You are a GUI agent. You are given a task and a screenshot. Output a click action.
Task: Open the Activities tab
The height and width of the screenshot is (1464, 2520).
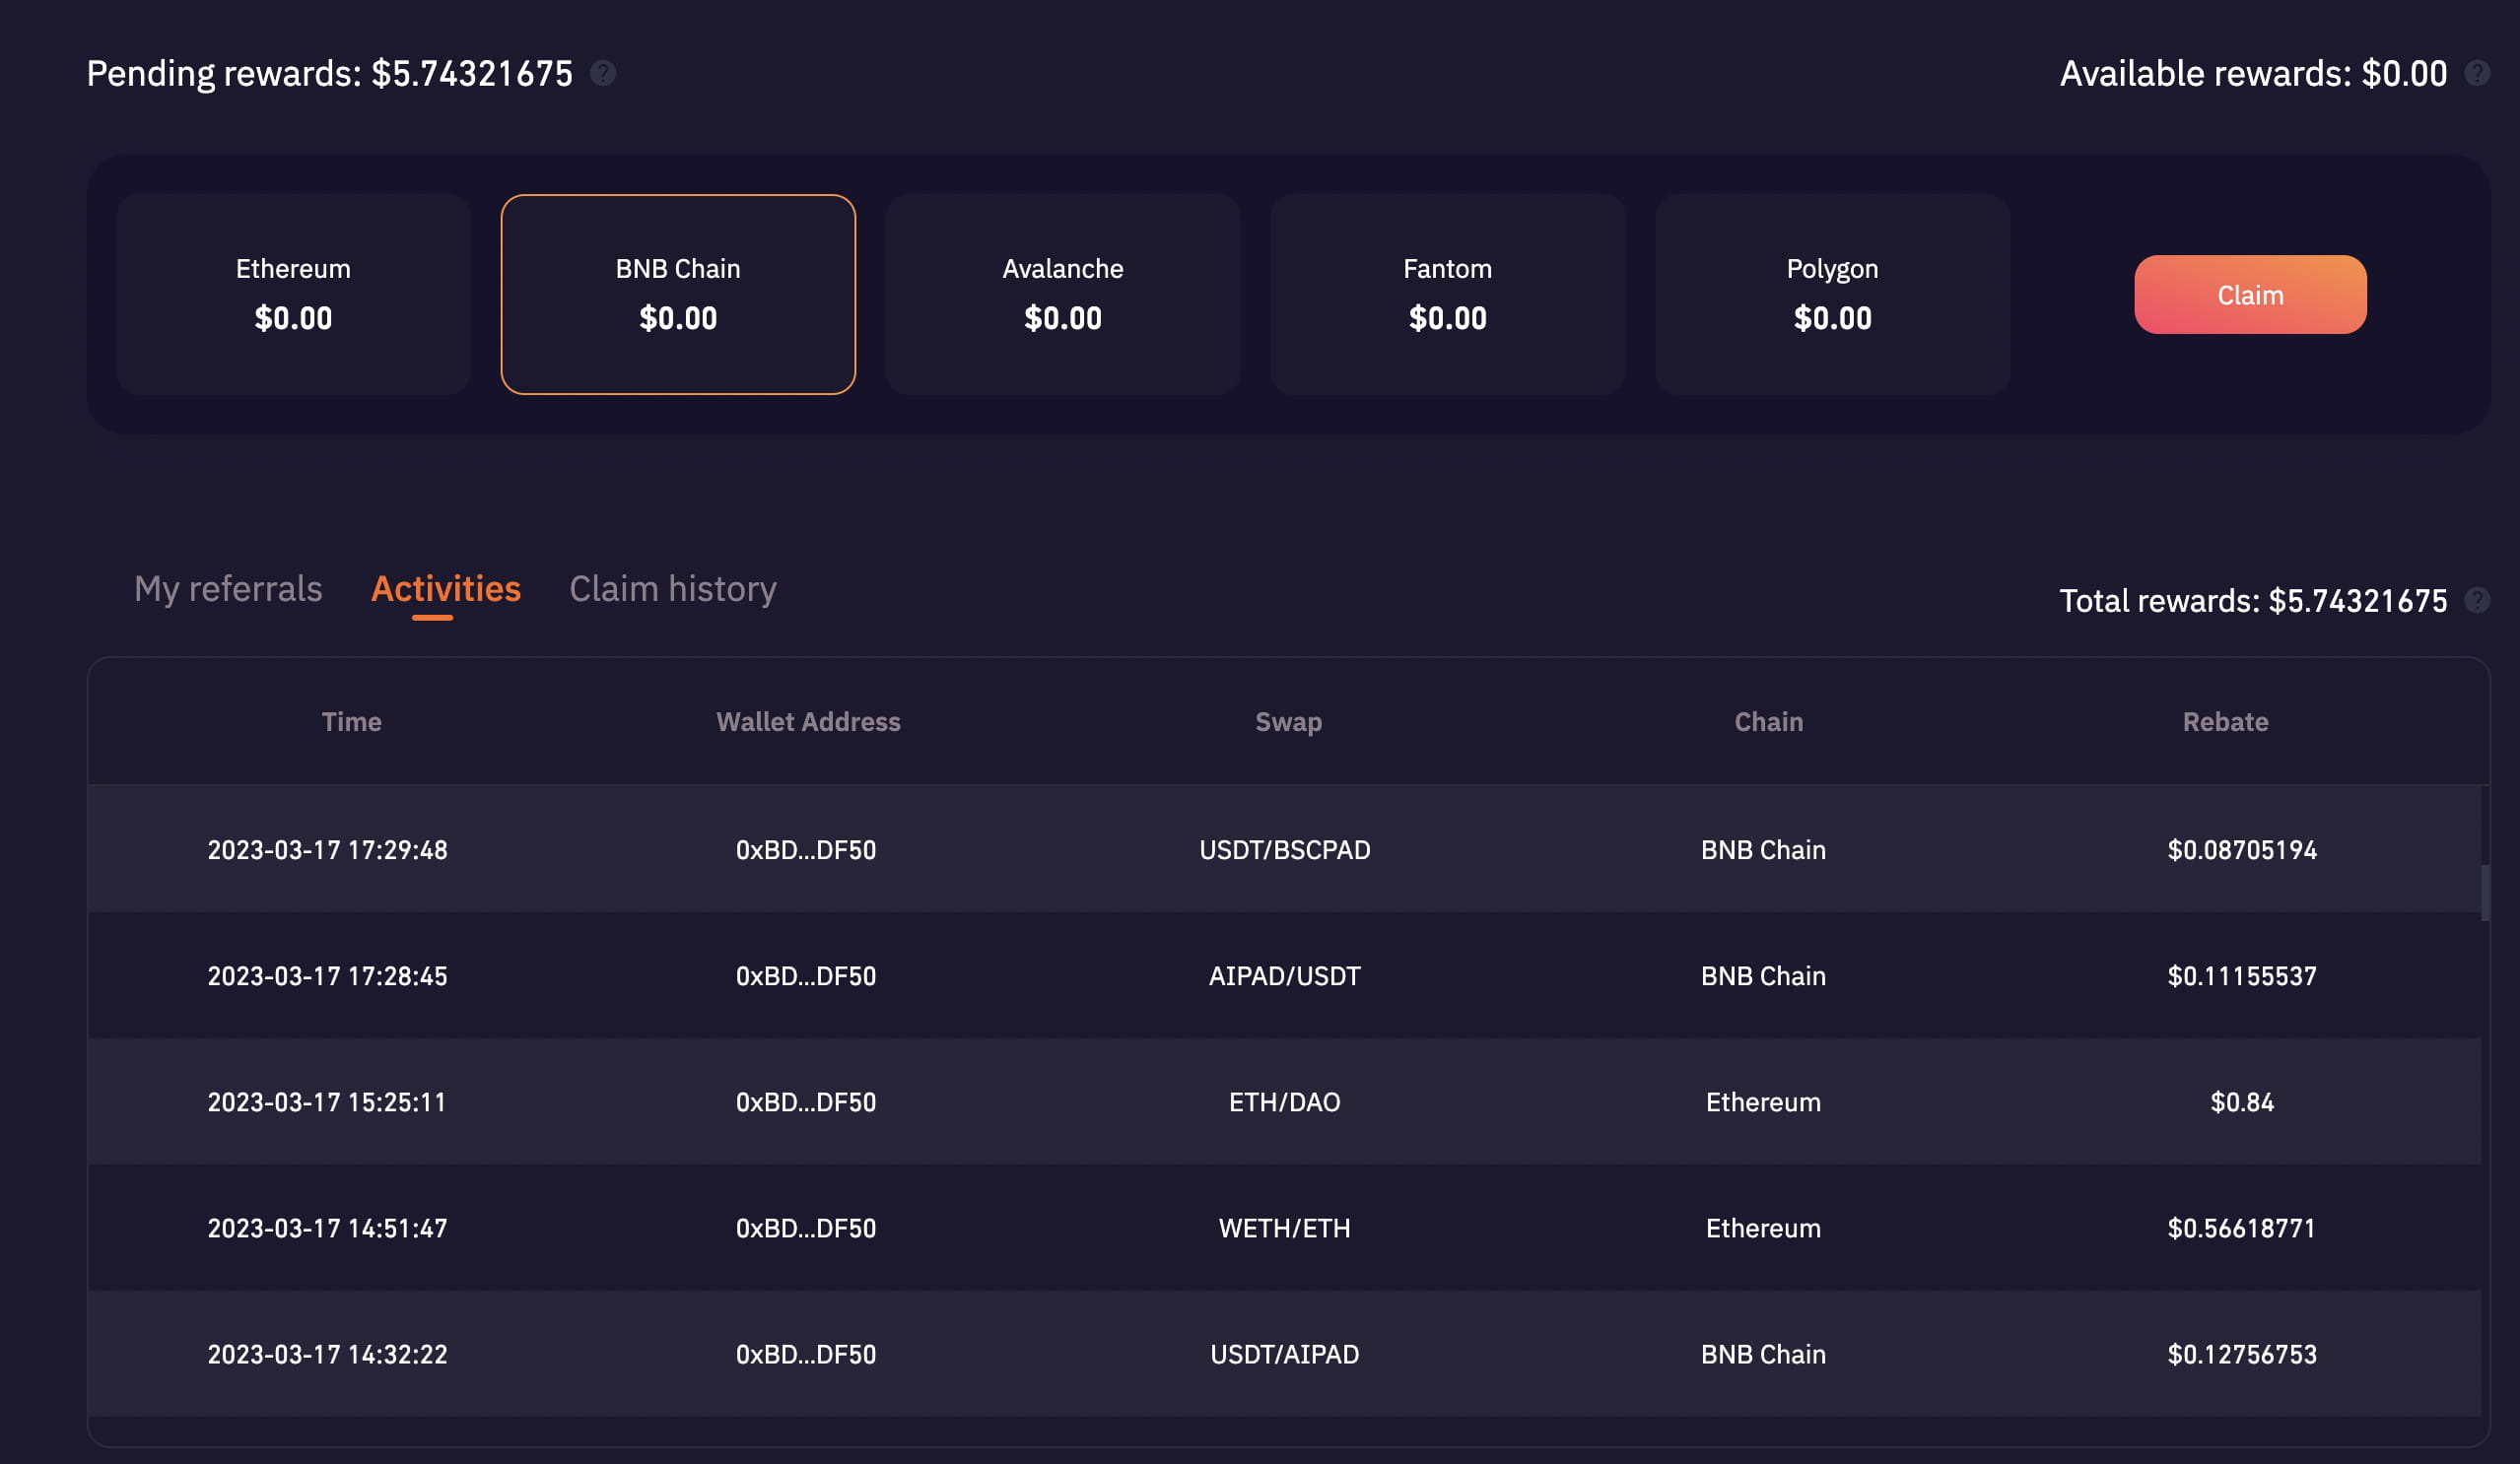pyautogui.click(x=445, y=589)
